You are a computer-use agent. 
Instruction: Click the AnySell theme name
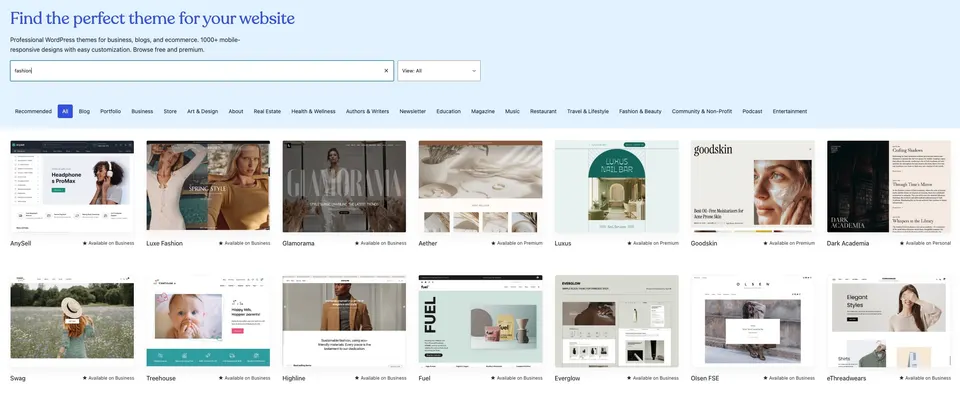coord(20,243)
